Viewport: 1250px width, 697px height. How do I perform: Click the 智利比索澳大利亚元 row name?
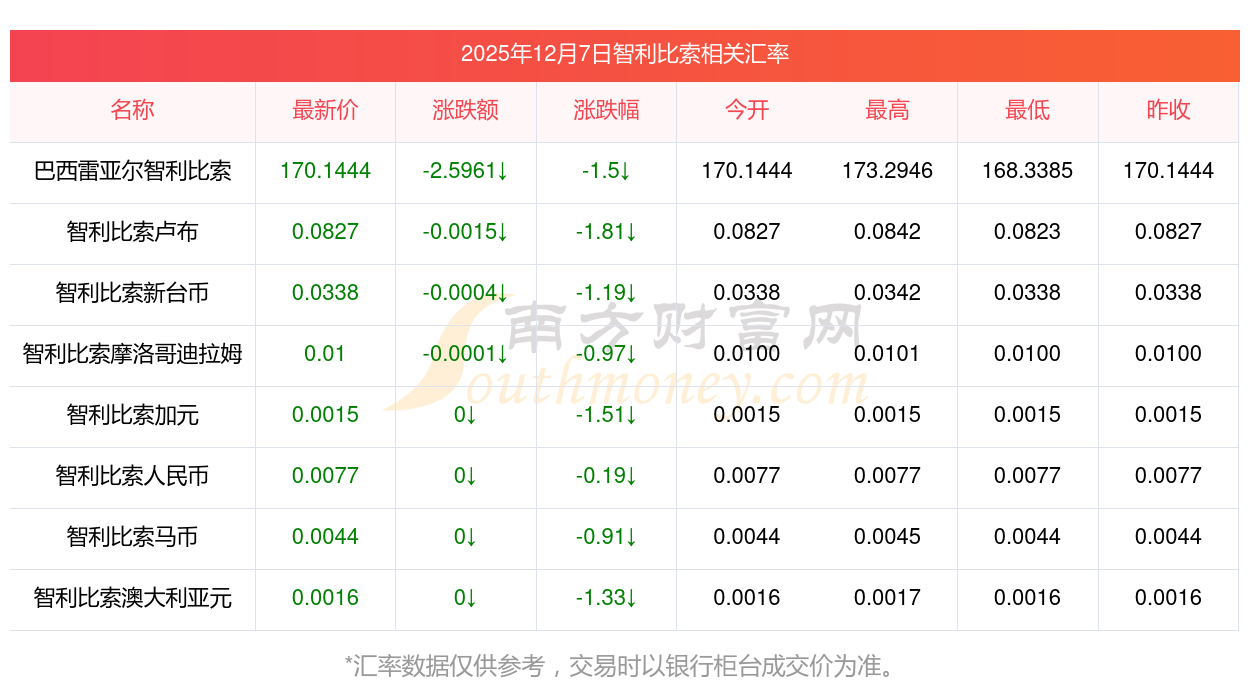pyautogui.click(x=132, y=598)
